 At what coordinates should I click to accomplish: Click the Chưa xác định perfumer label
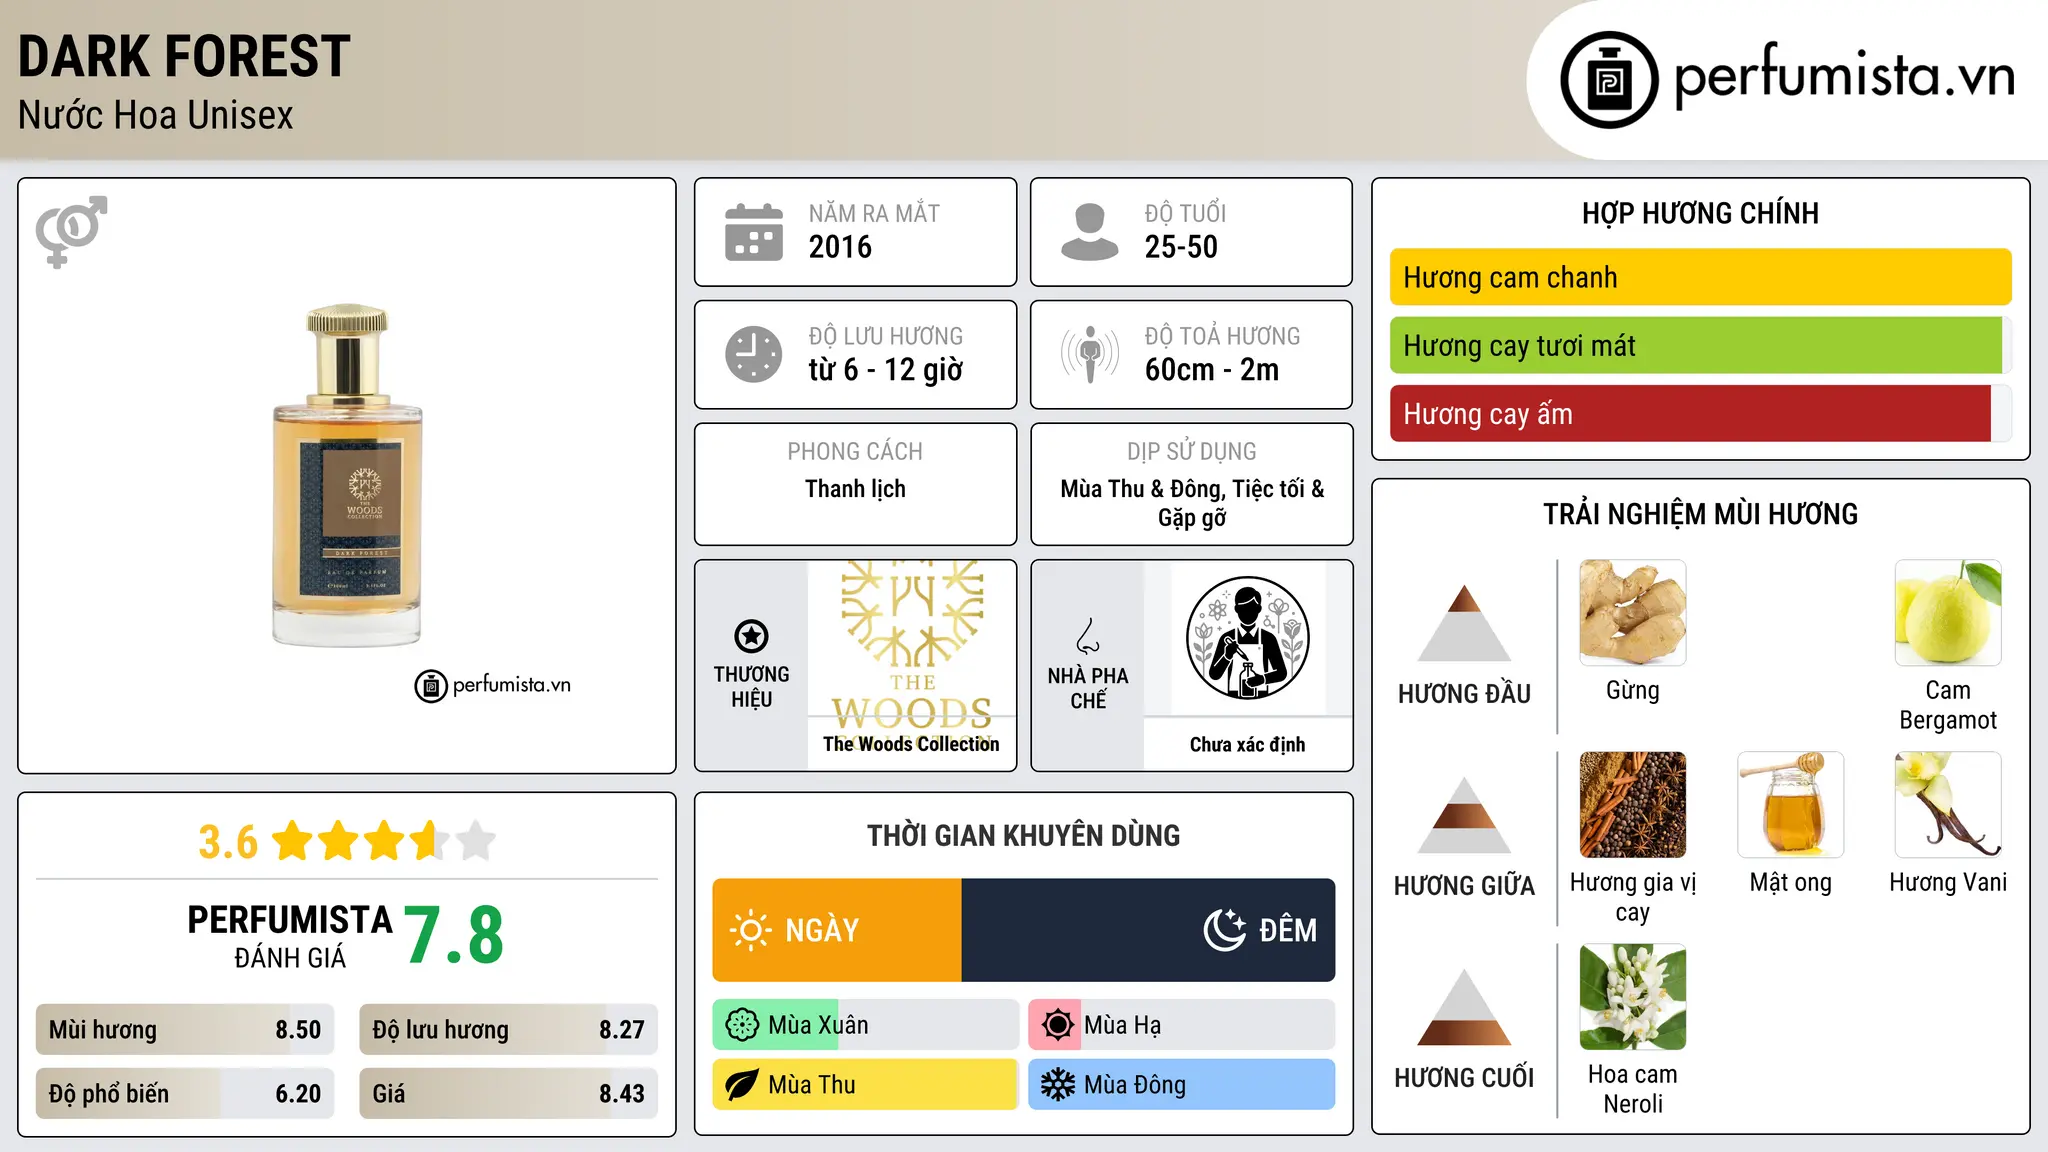pyautogui.click(x=1247, y=744)
